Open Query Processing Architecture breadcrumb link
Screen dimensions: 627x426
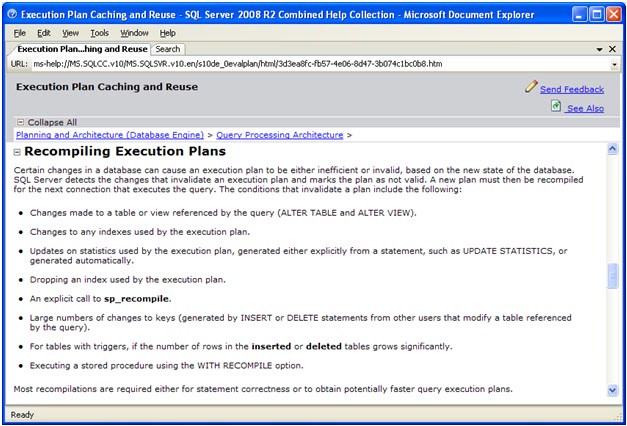coord(280,135)
